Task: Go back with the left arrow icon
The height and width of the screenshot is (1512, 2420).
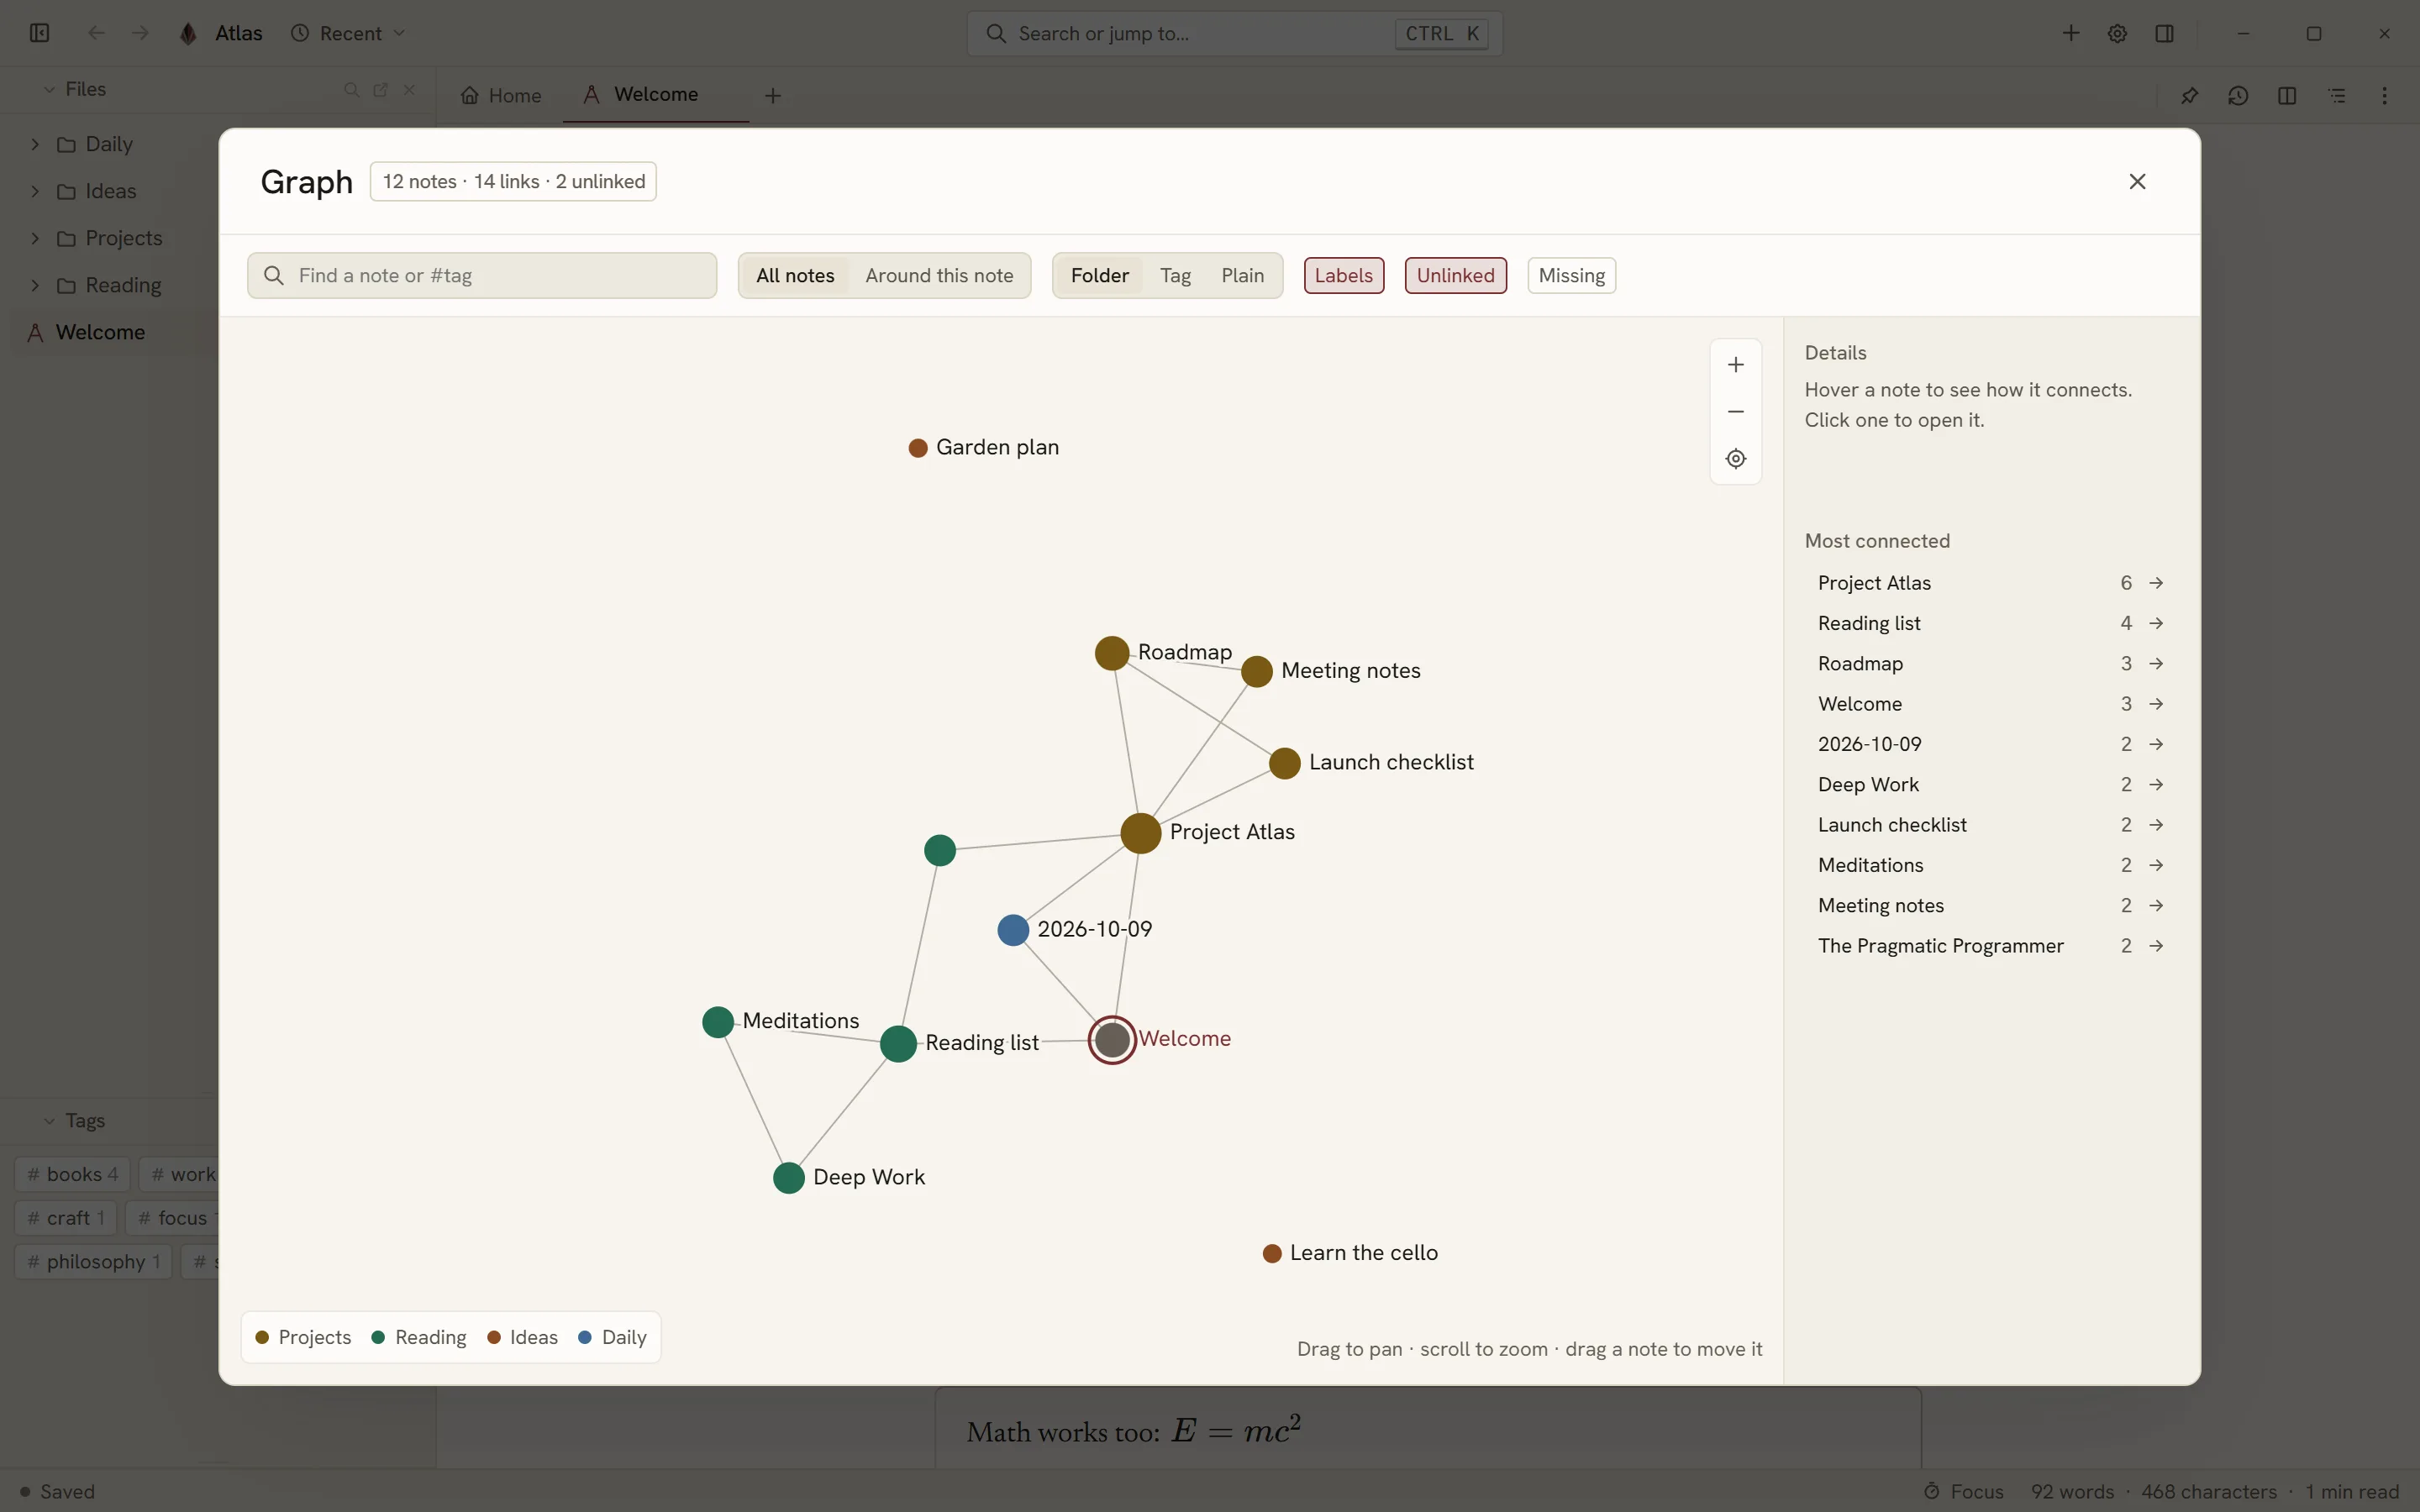Action: [96, 33]
